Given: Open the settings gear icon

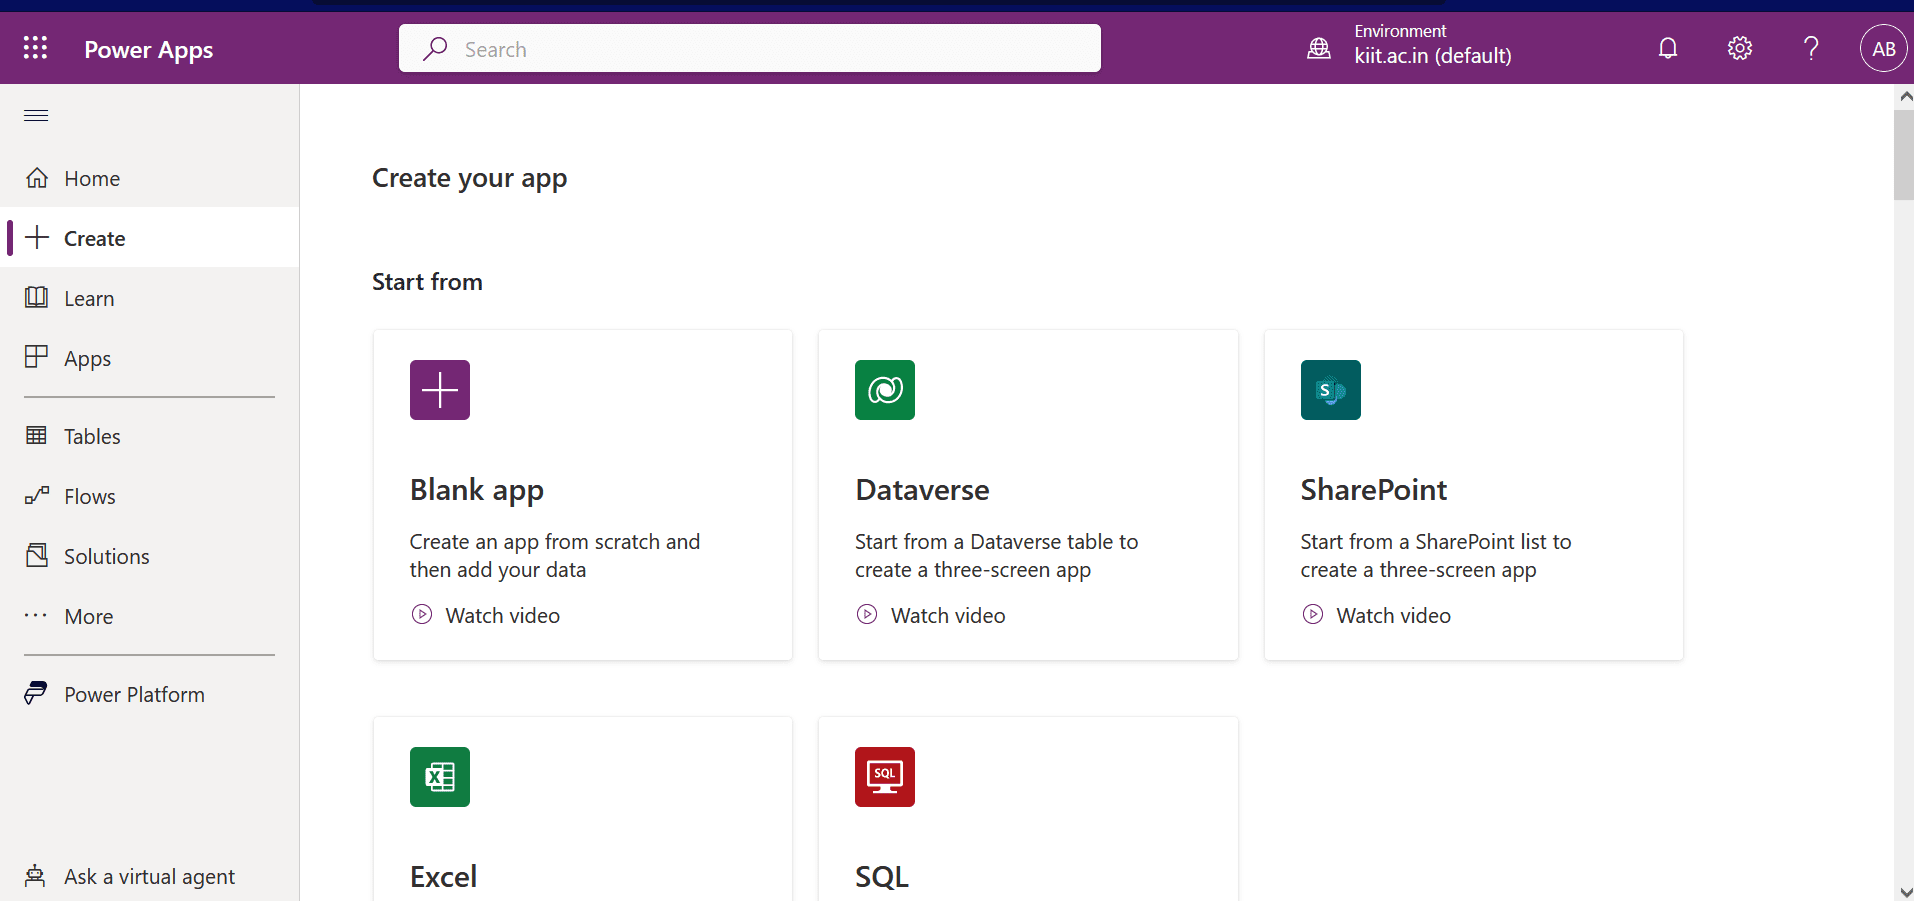Looking at the screenshot, I should coord(1739,48).
